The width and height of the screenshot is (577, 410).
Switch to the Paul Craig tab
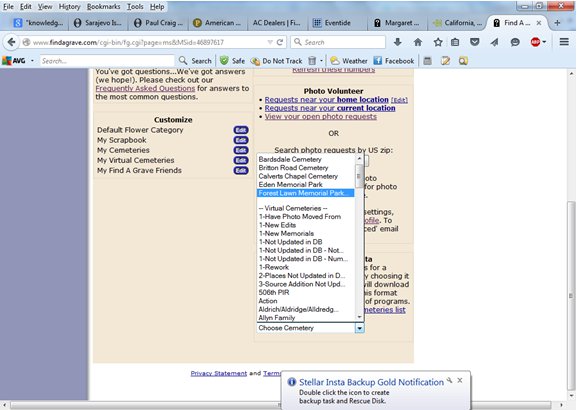tap(158, 23)
